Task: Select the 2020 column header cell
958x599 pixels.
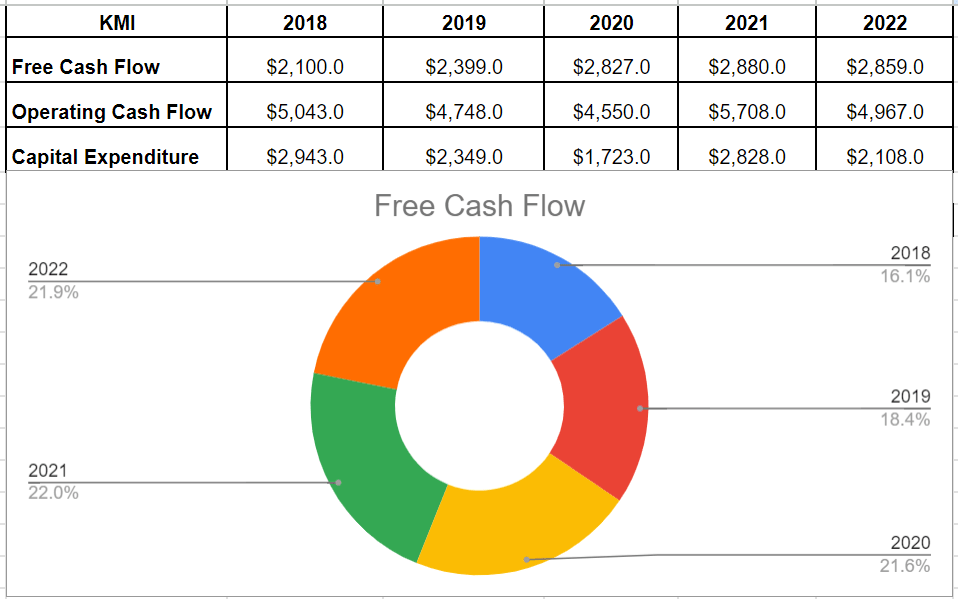Action: 611,21
